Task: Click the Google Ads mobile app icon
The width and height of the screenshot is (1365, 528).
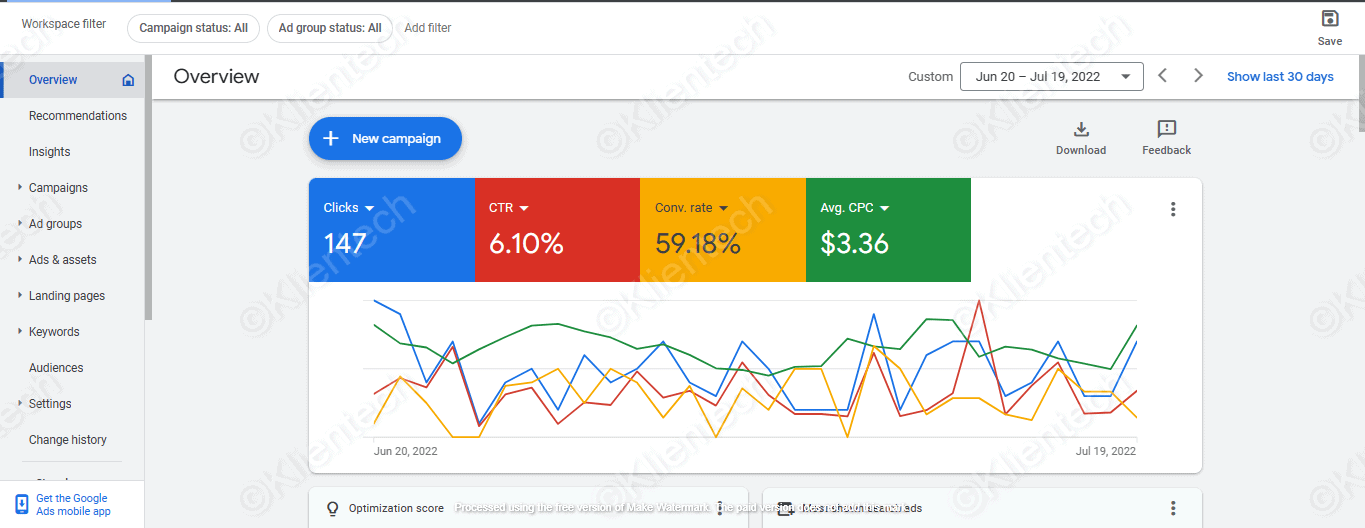Action: (21, 504)
